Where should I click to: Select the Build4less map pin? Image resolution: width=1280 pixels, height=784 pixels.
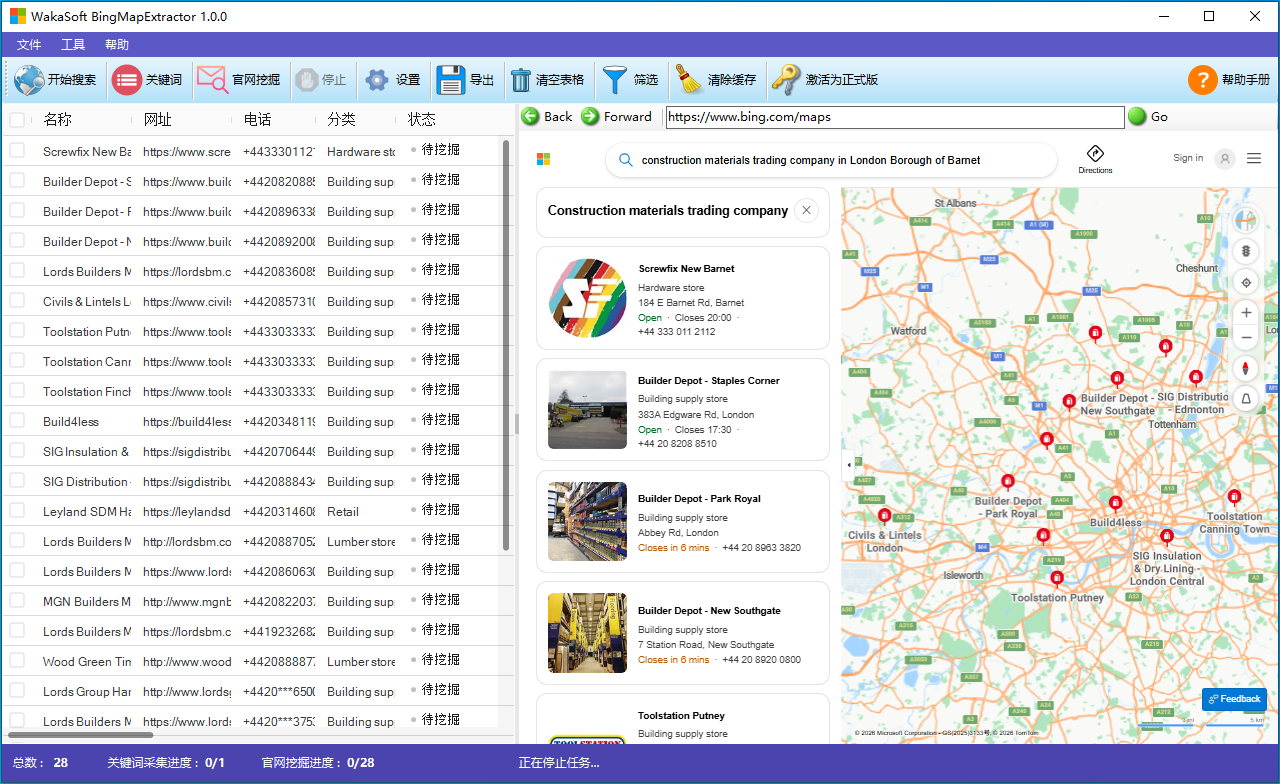coord(1115,503)
